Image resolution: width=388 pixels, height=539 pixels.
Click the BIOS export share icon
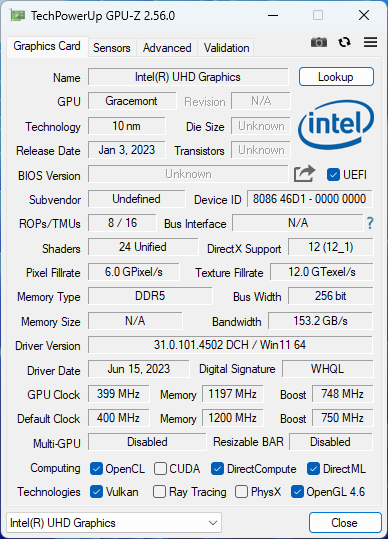(x=304, y=174)
